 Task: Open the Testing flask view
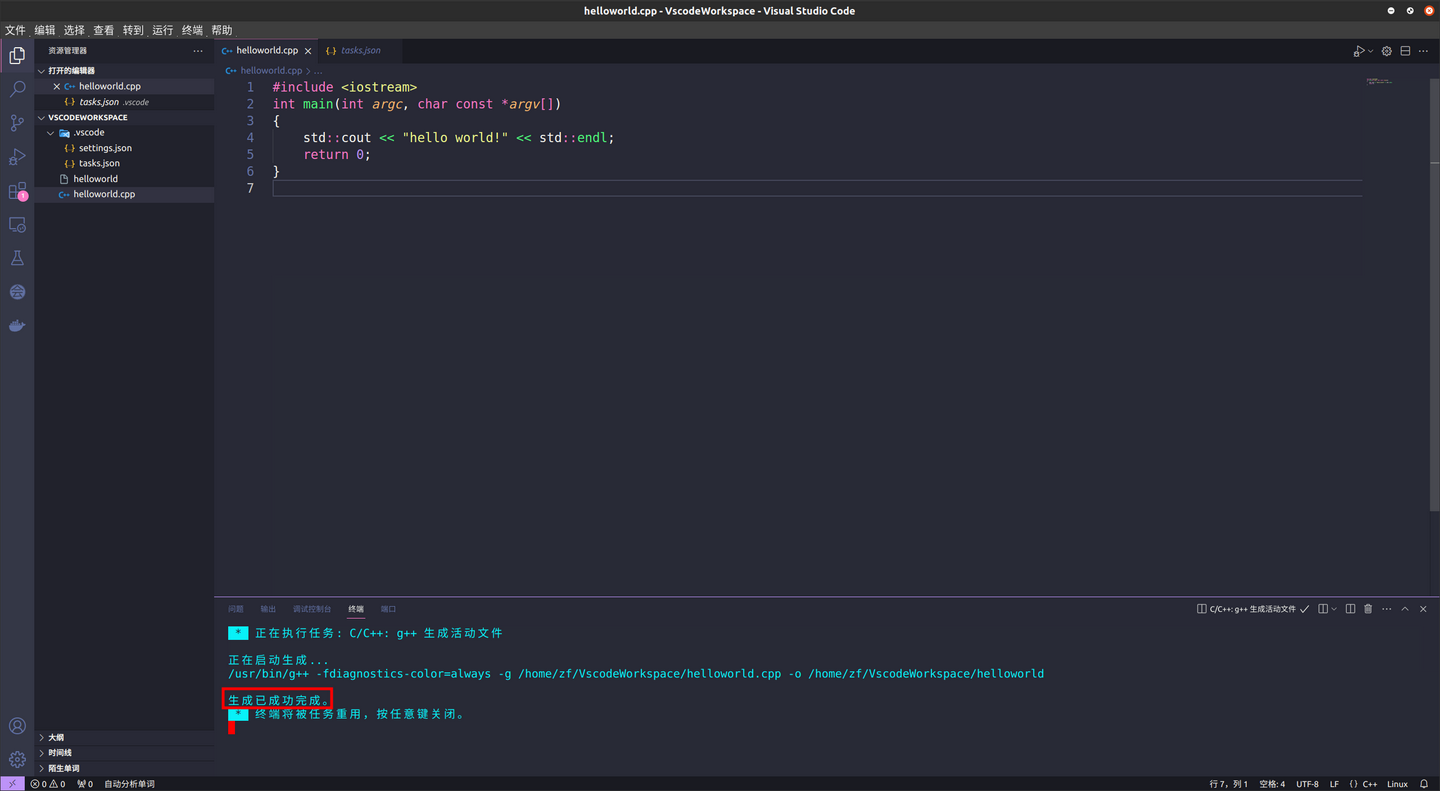pos(16,258)
